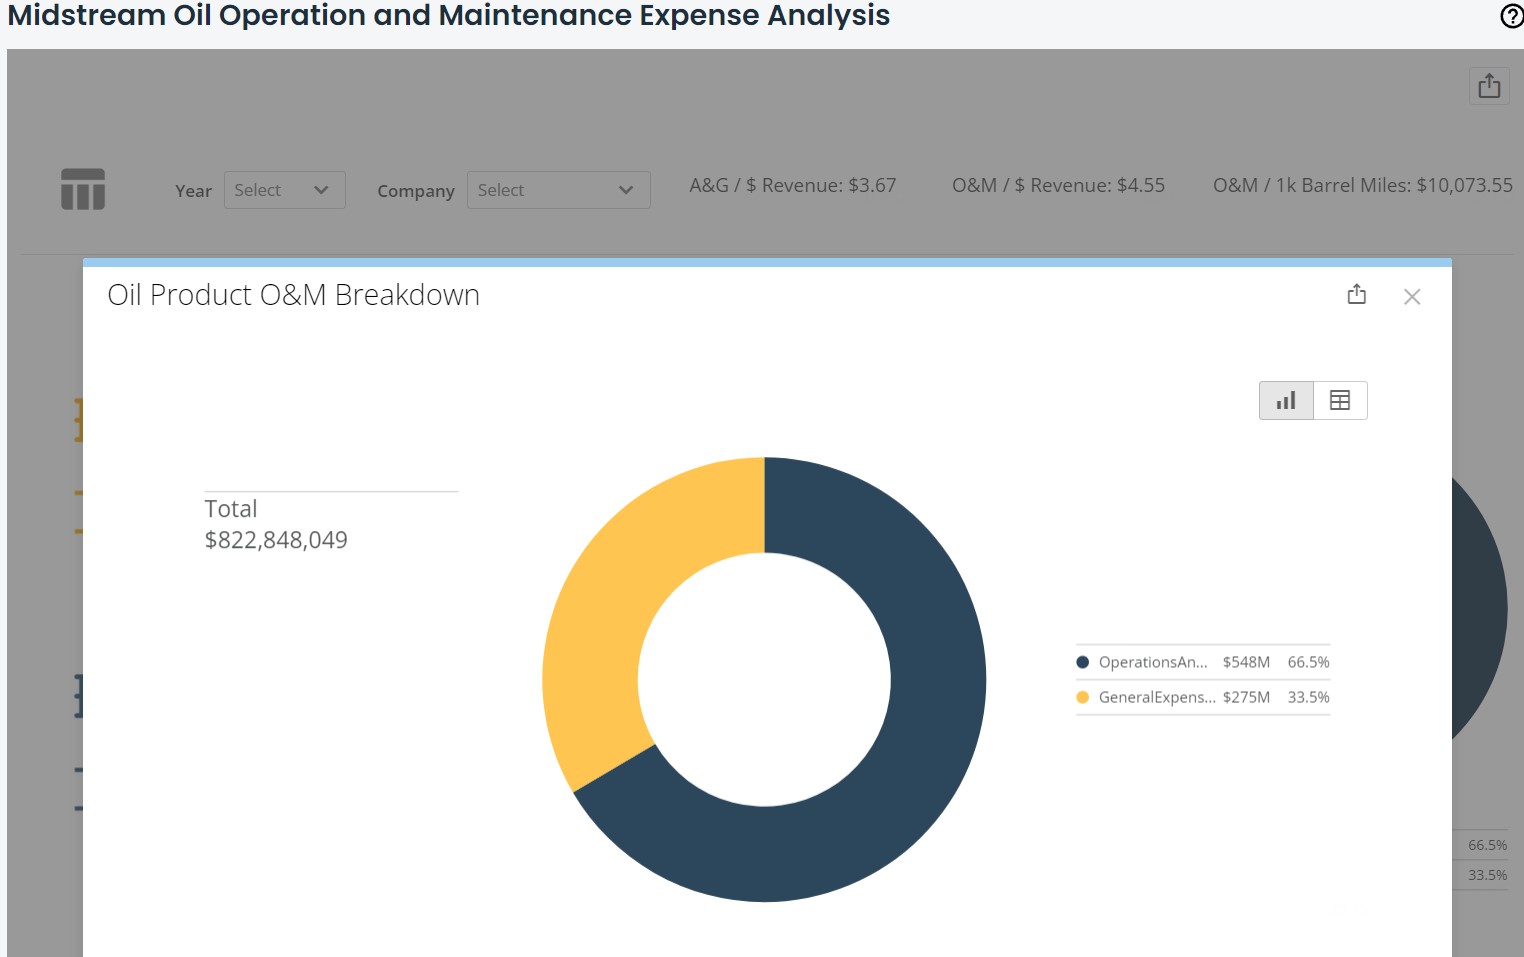Click the O&M / 1k Barrel Miles metric
Image resolution: width=1524 pixels, height=957 pixels.
(x=1362, y=185)
